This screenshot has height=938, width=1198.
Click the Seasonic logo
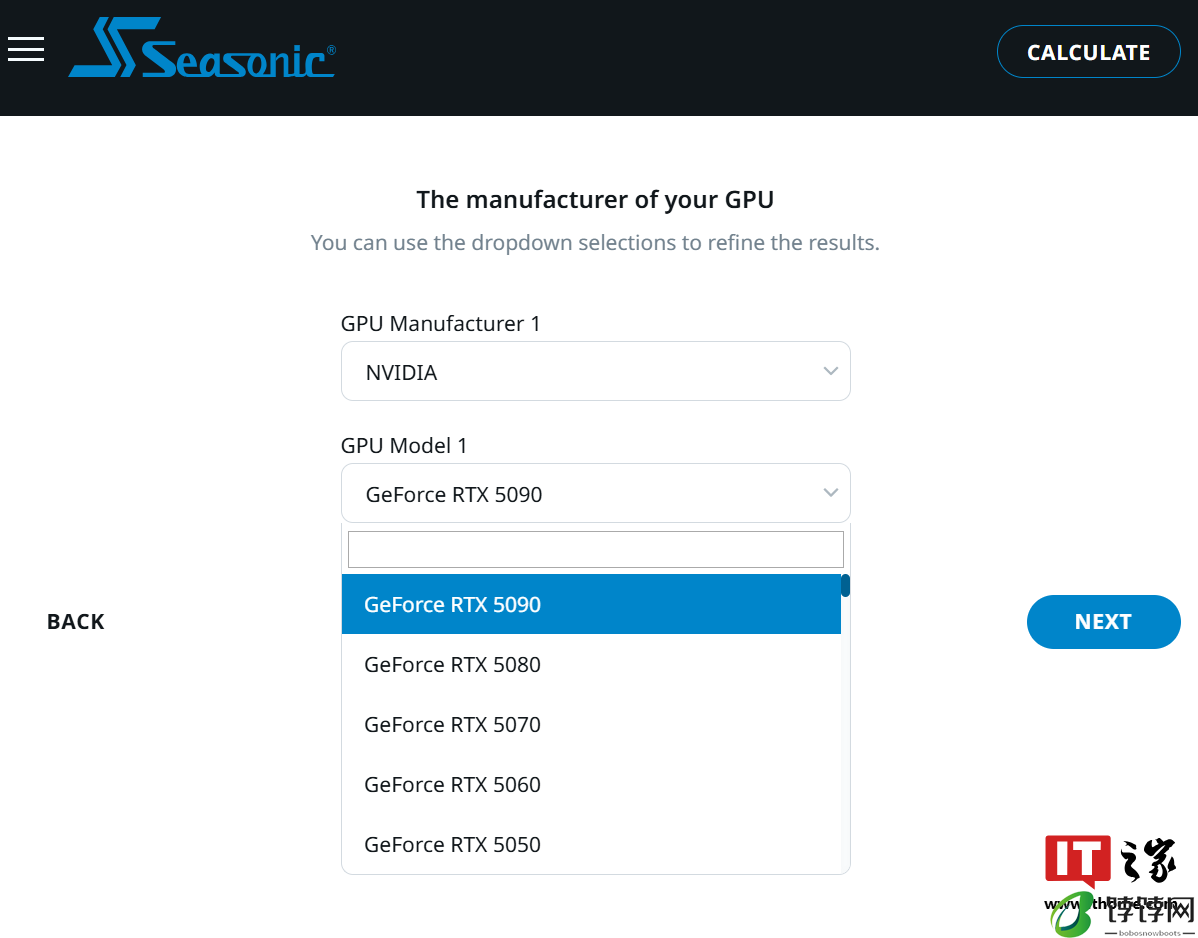tap(202, 47)
